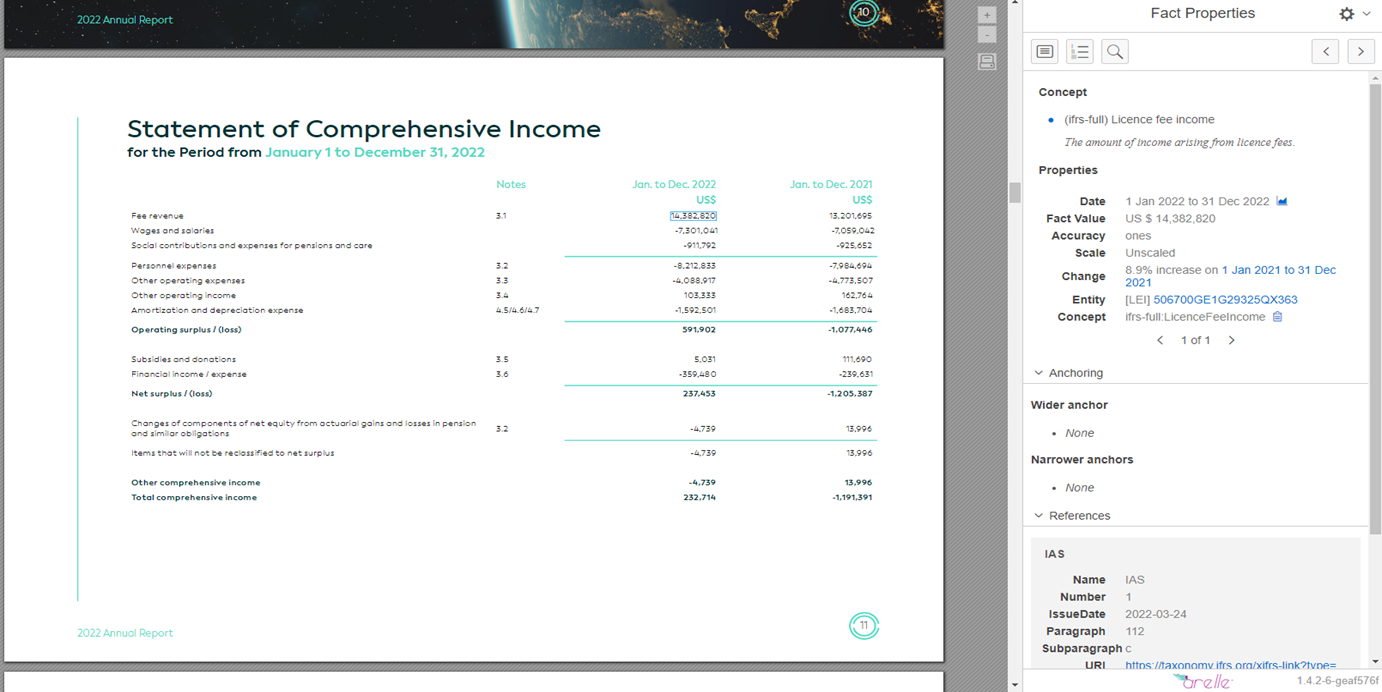Open the settings gear dropdown
The image size is (1382, 692).
1348,13
